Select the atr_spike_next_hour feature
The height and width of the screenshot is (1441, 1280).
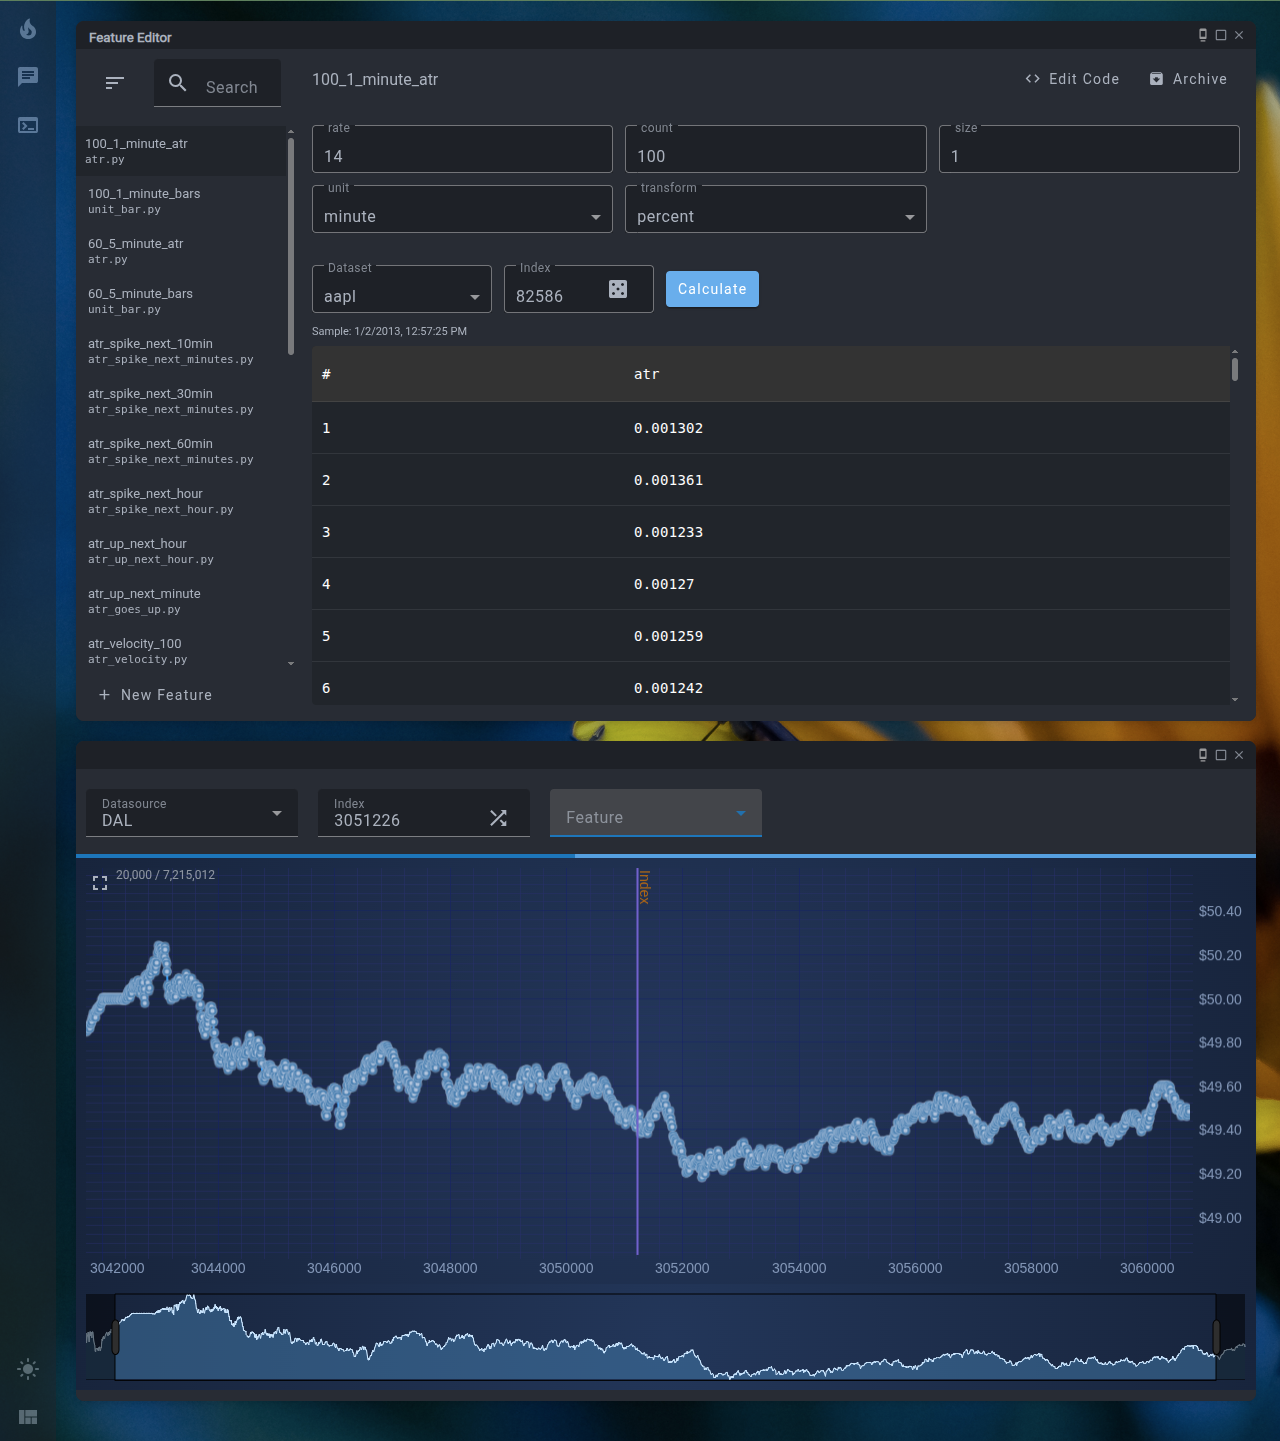[x=181, y=501]
